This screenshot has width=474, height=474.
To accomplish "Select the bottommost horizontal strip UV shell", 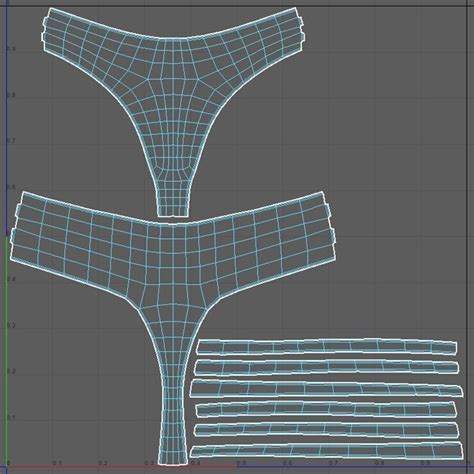I will [326, 450].
